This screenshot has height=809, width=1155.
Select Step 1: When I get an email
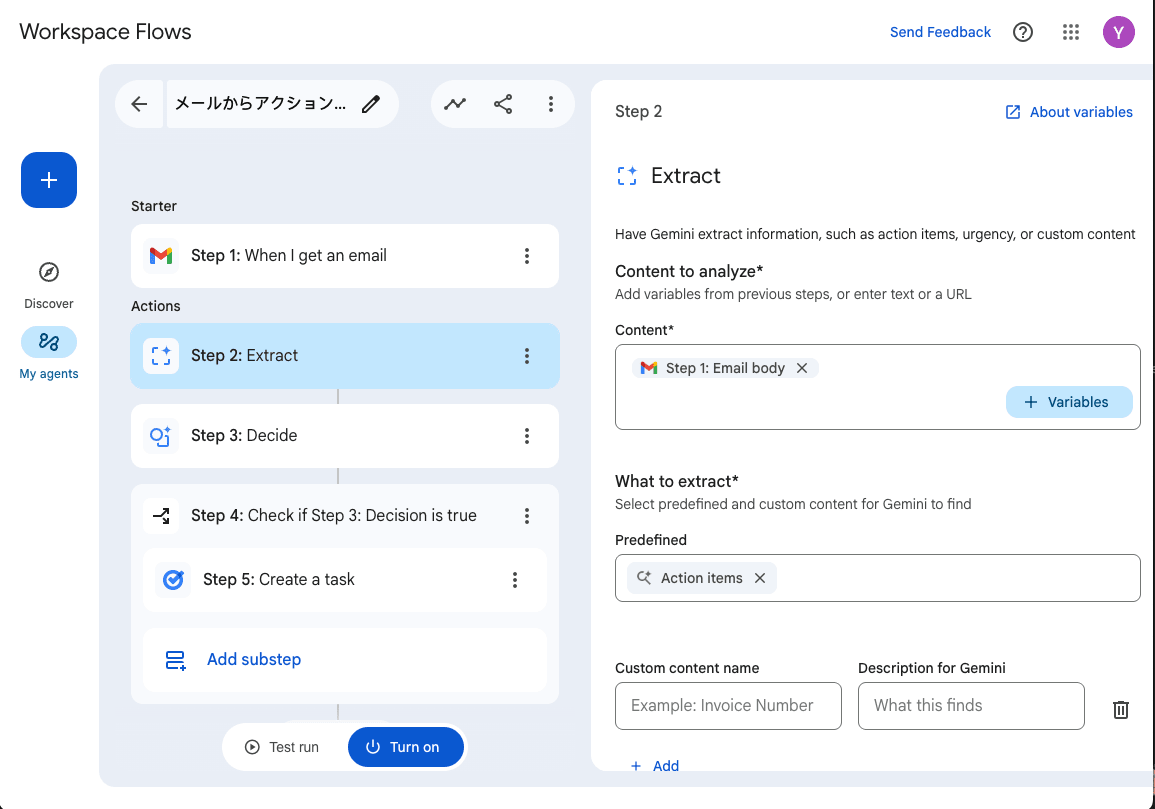point(345,256)
